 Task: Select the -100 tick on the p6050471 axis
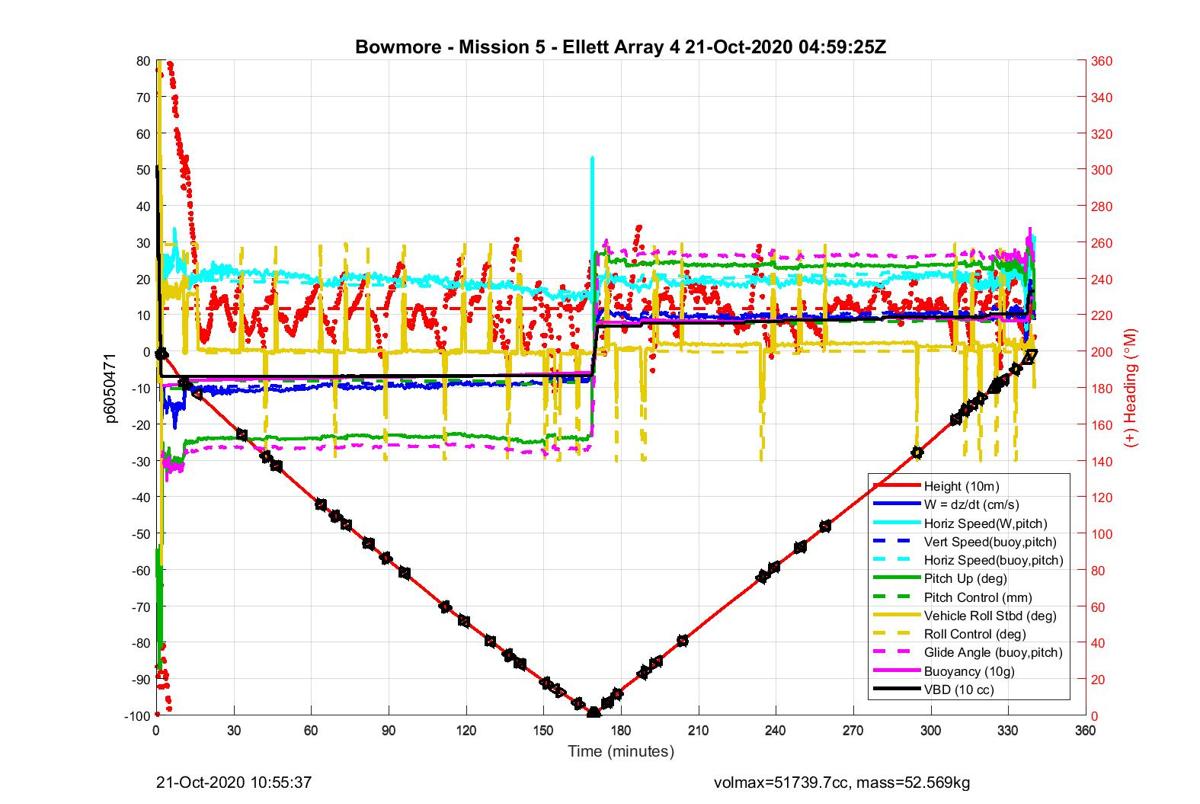pyautogui.click(x=138, y=716)
